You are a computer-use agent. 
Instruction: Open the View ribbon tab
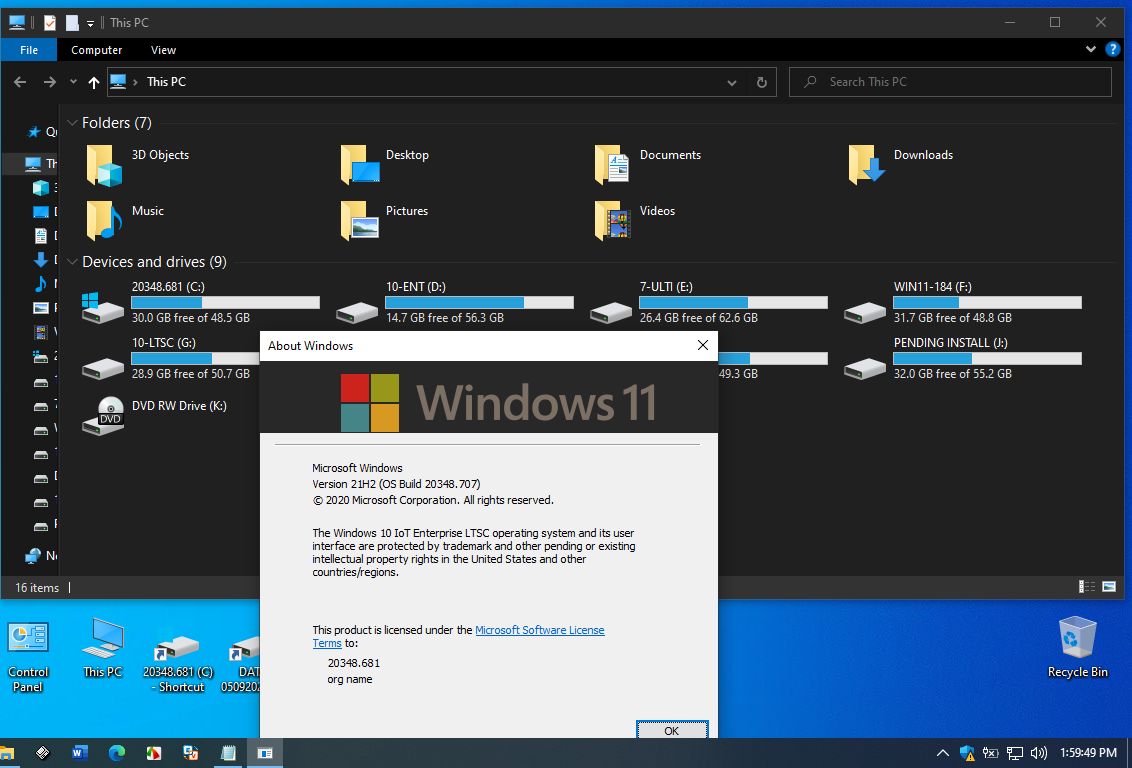[163, 50]
